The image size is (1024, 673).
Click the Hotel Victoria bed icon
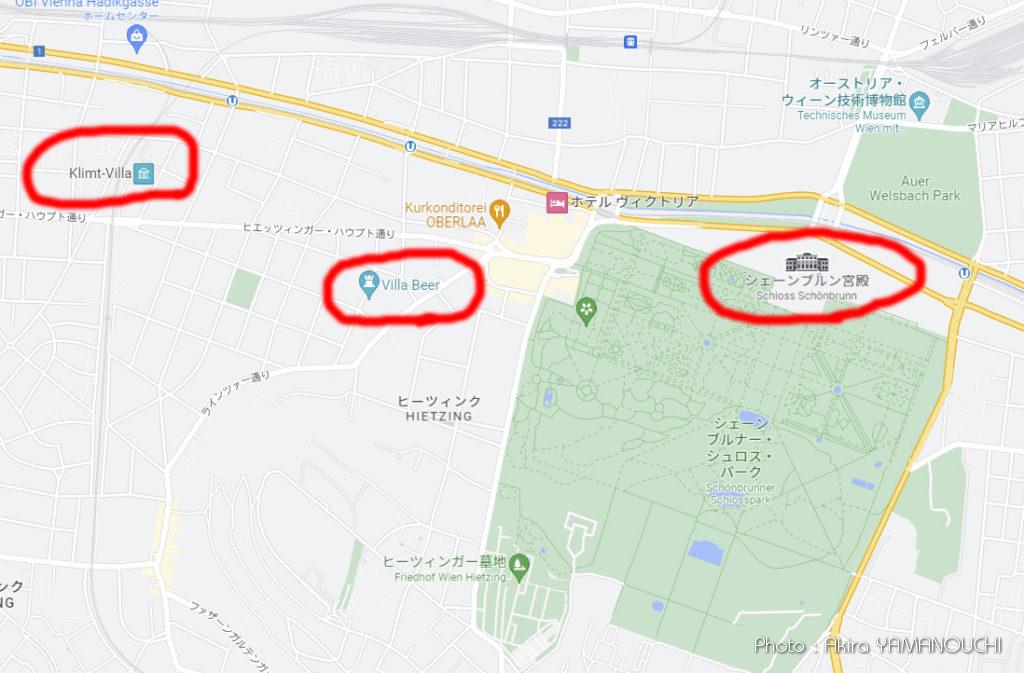pyautogui.click(x=556, y=203)
